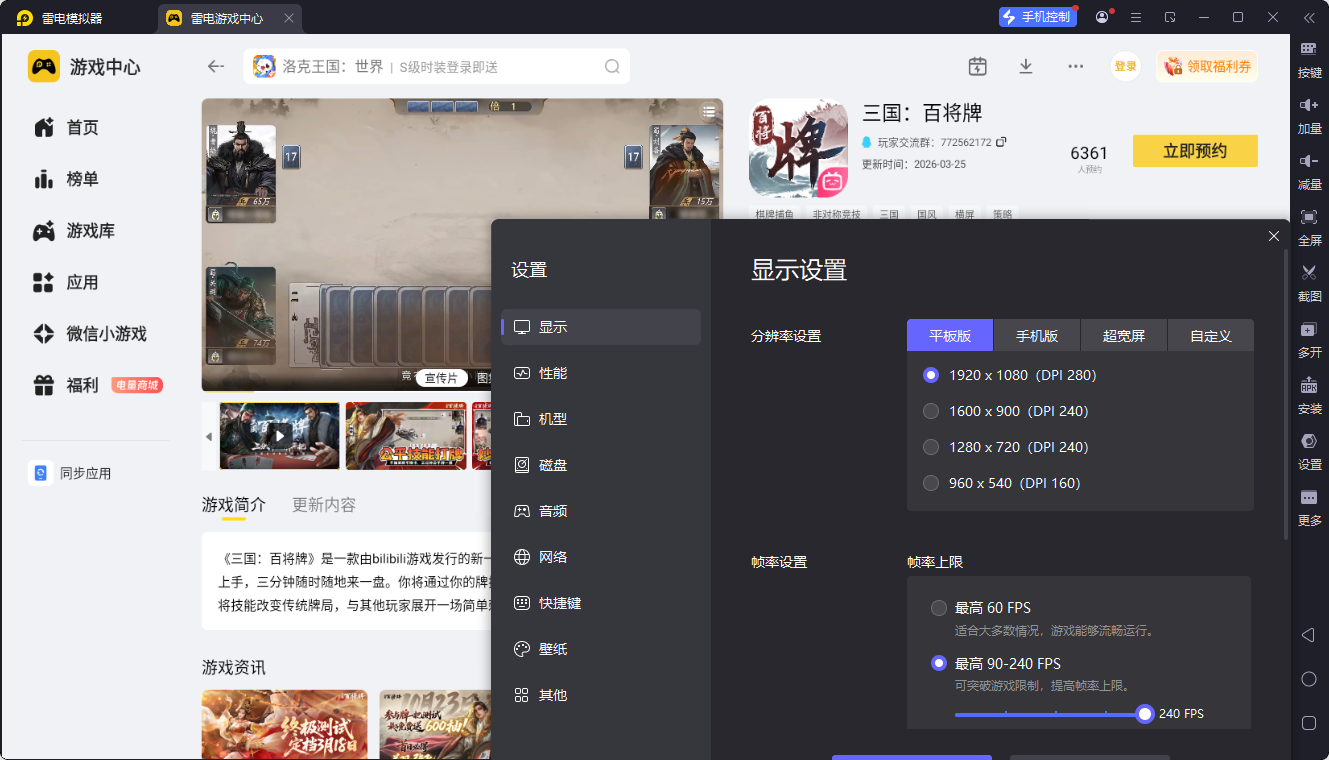Open the title bar hamburger menu
This screenshot has width=1329, height=760.
pos(1136,17)
